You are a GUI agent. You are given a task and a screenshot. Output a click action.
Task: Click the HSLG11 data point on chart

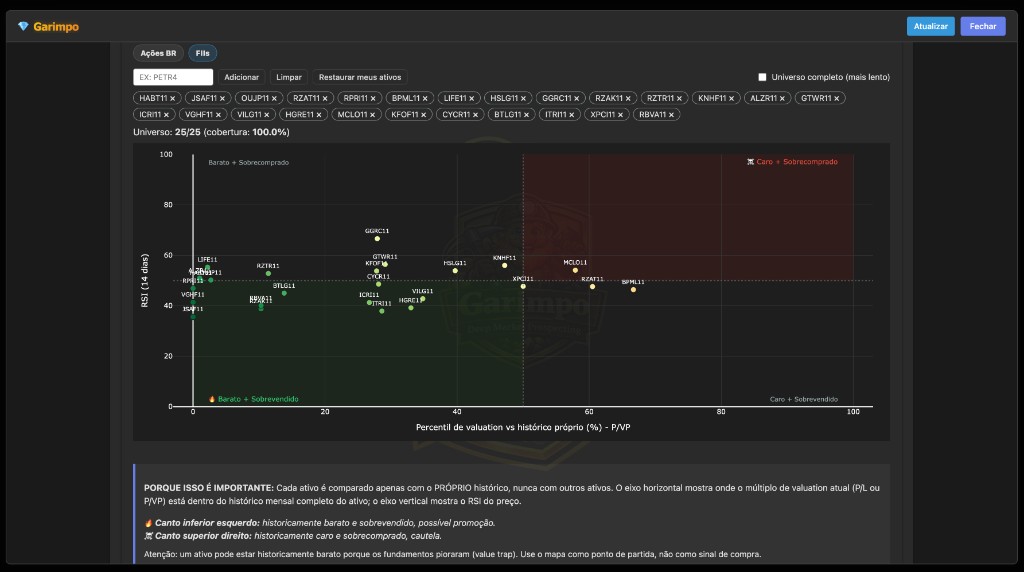point(455,271)
